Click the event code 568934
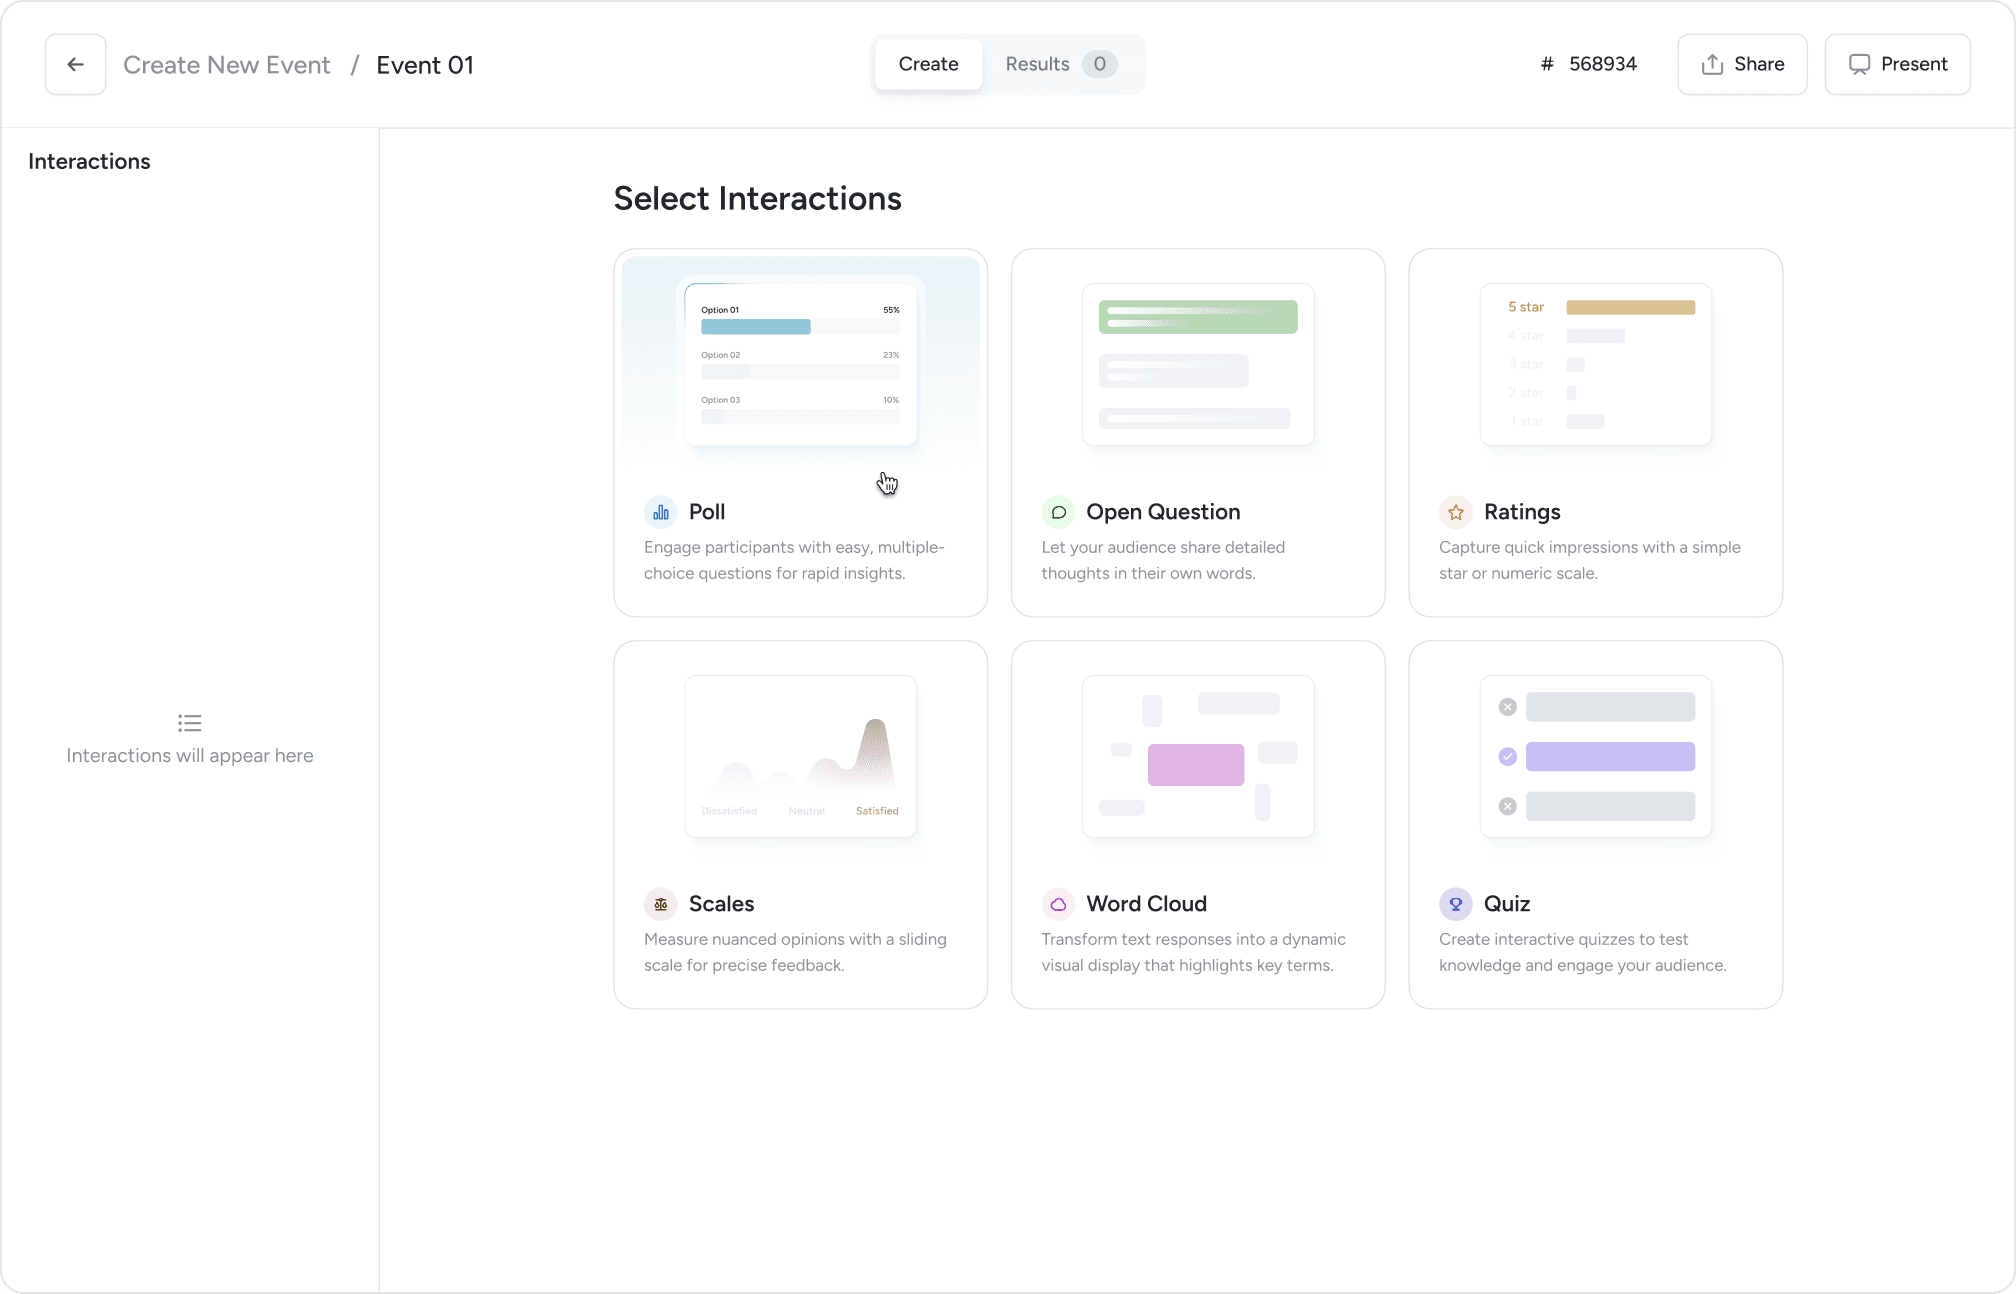This screenshot has width=2016, height=1294. click(x=1602, y=65)
